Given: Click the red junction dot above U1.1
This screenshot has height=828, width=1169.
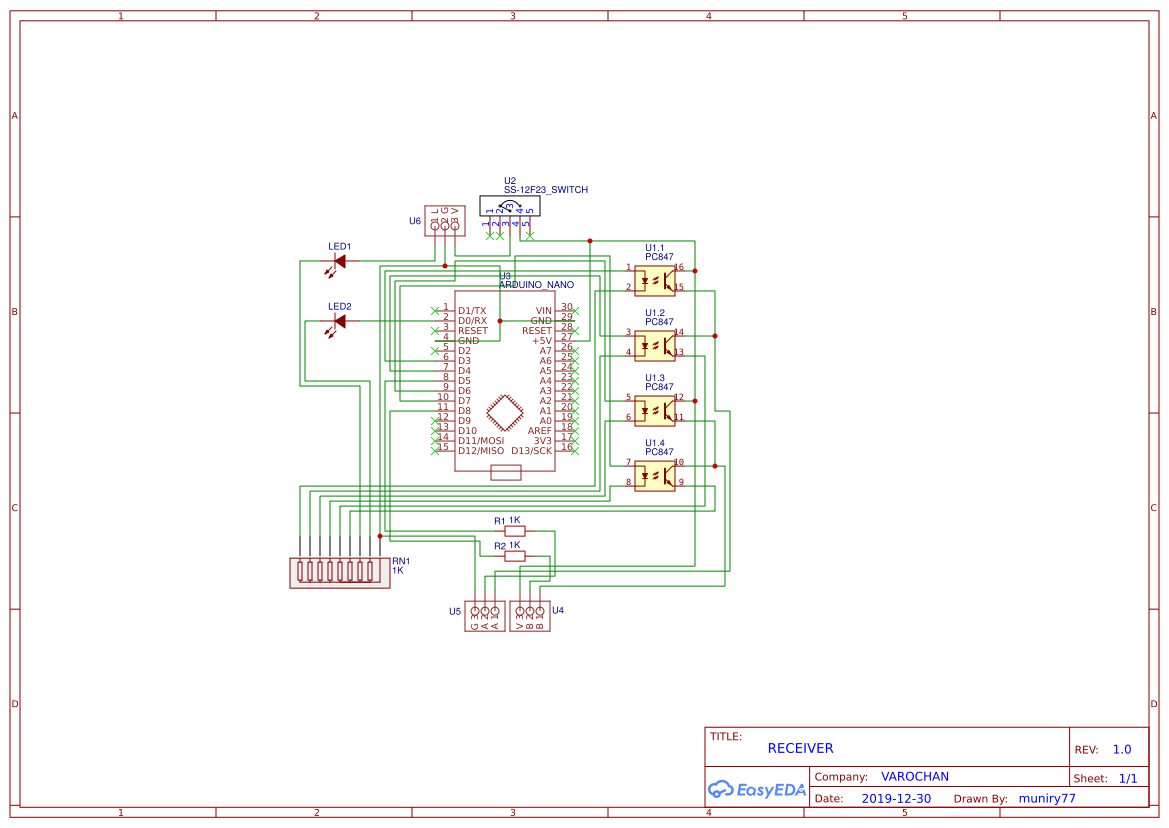Looking at the screenshot, I should click(590, 241).
